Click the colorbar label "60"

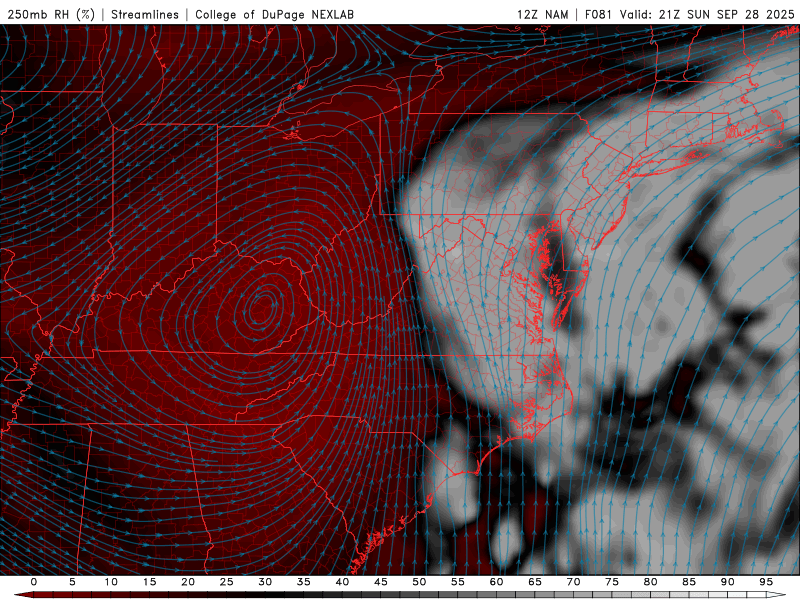pos(496,582)
